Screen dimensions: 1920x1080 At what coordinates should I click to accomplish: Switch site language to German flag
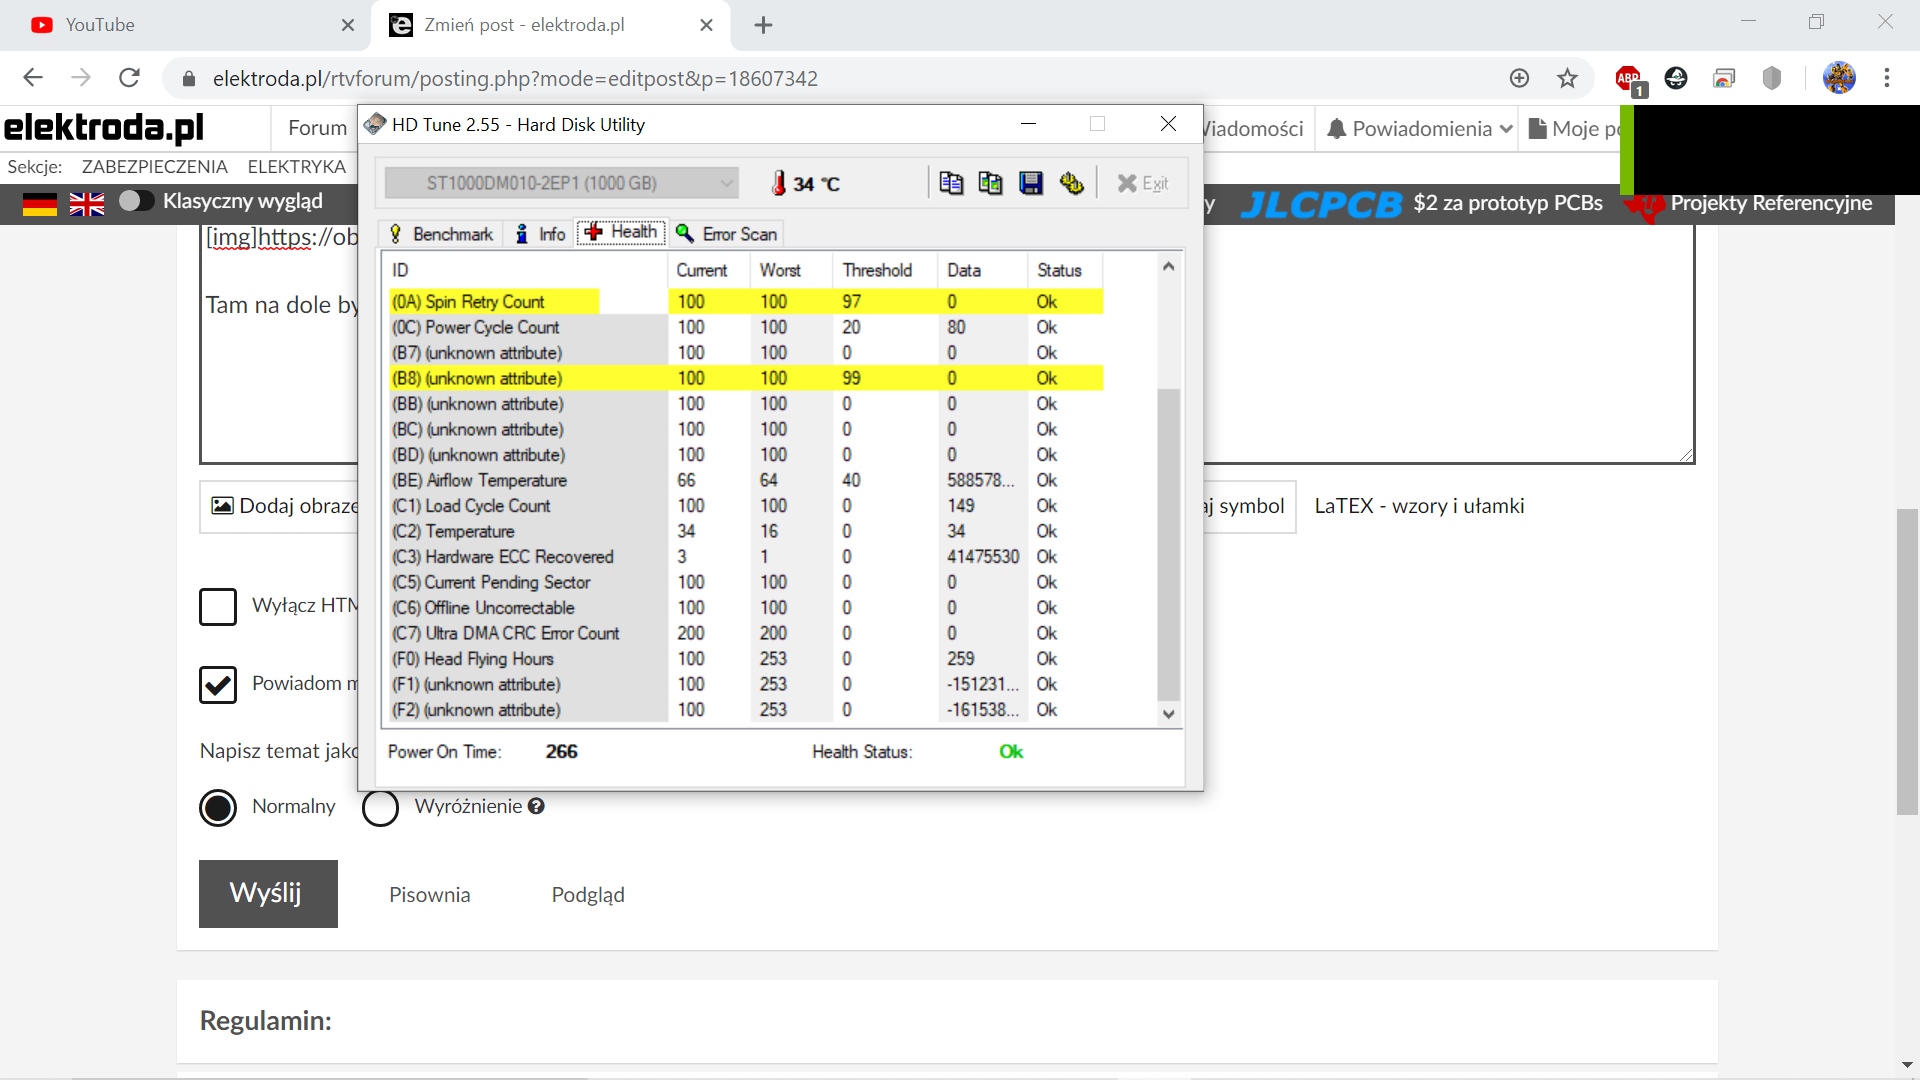click(40, 204)
